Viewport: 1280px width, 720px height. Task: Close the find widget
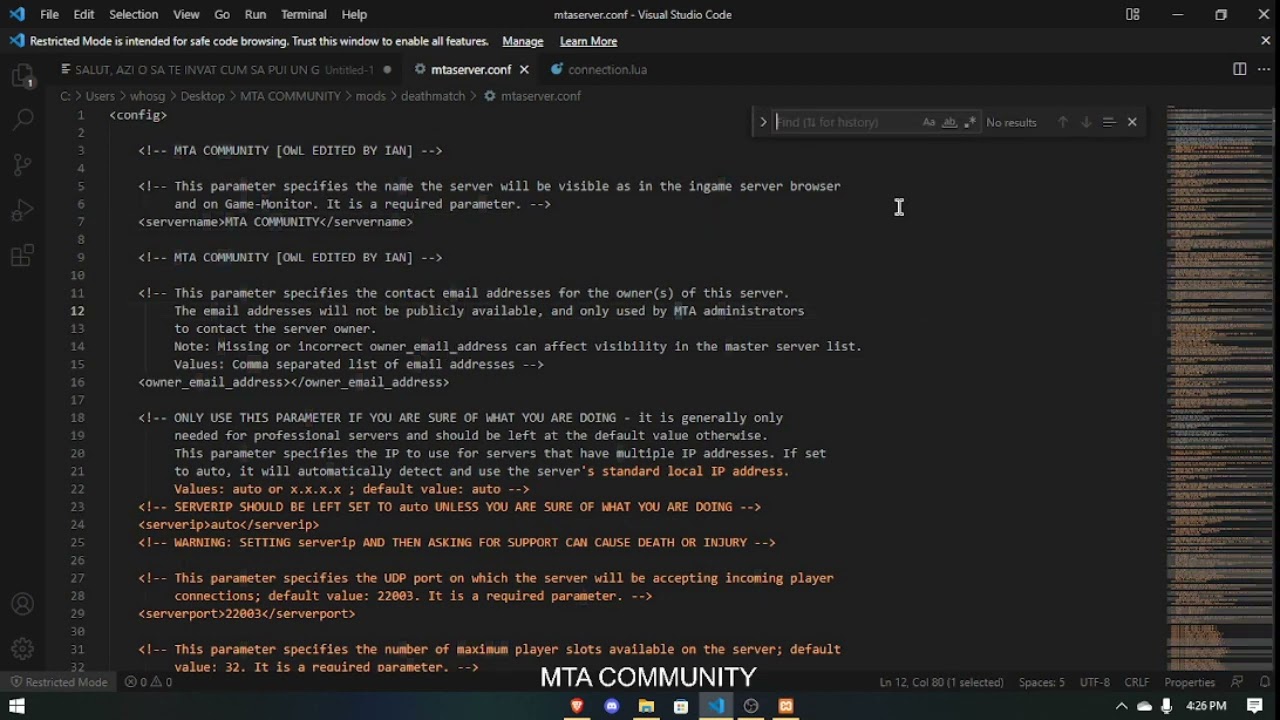click(x=1132, y=122)
